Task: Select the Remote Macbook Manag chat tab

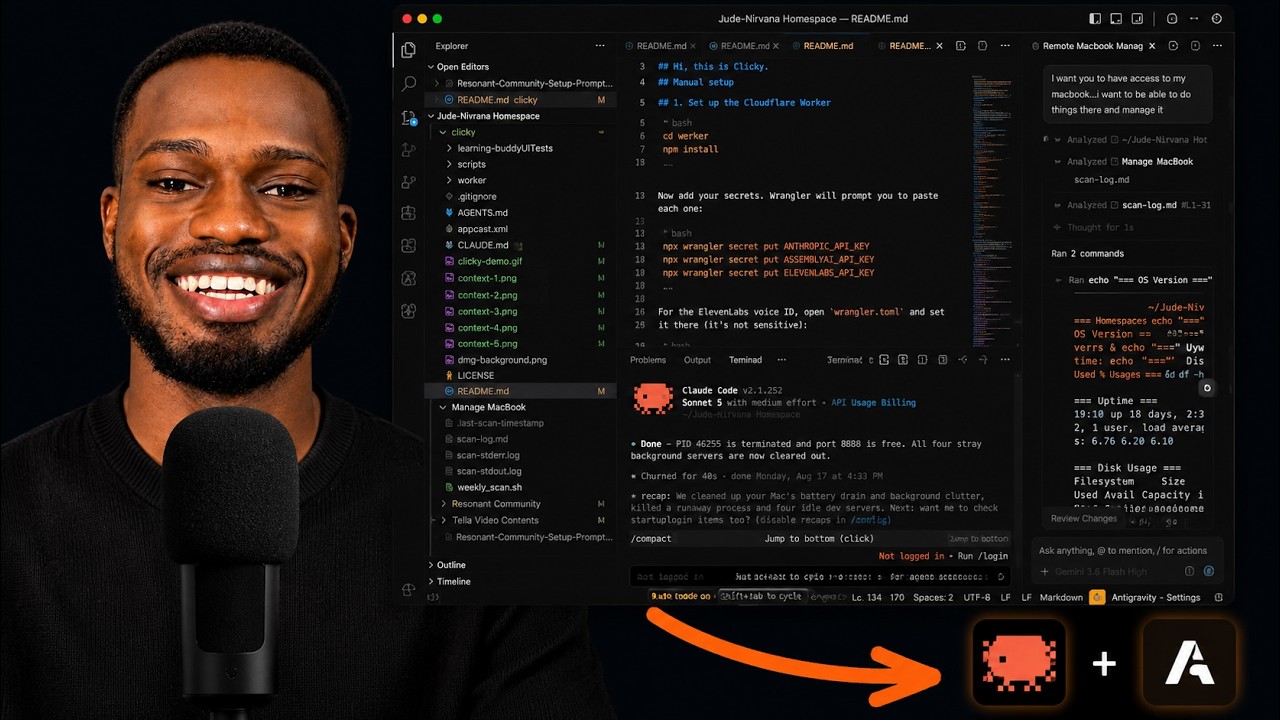Action: pyautogui.click(x=1092, y=46)
